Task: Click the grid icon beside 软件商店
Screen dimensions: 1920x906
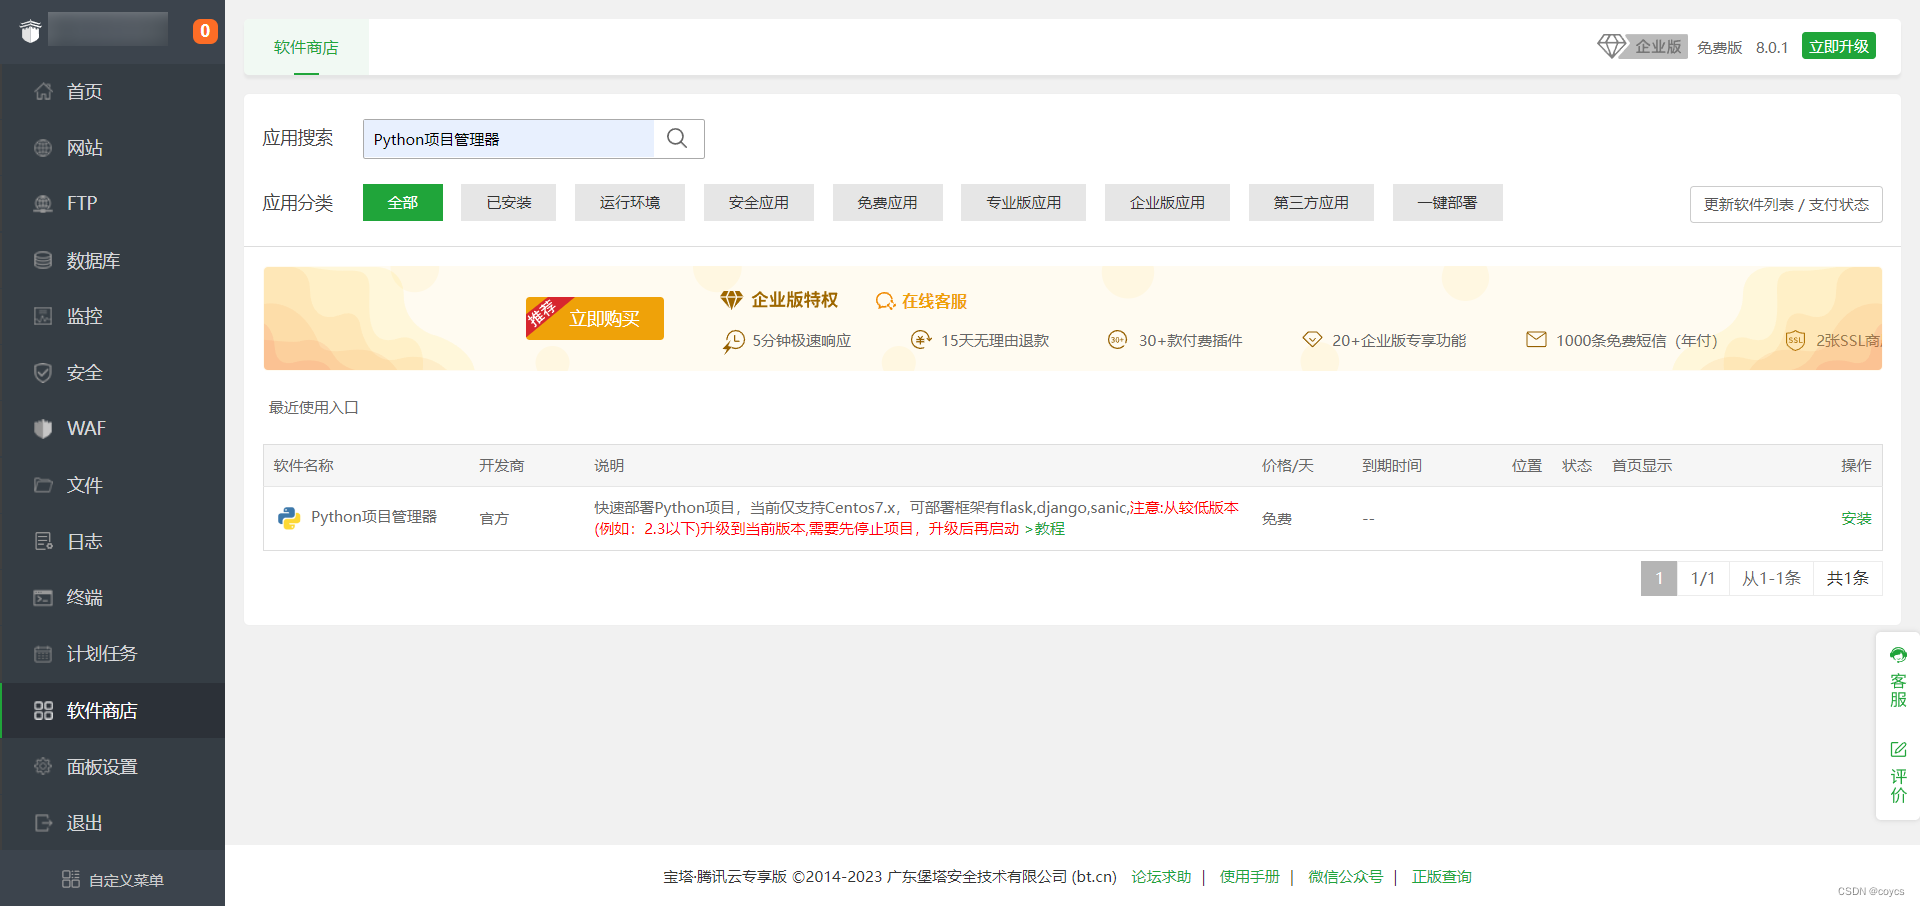Action: (x=43, y=710)
